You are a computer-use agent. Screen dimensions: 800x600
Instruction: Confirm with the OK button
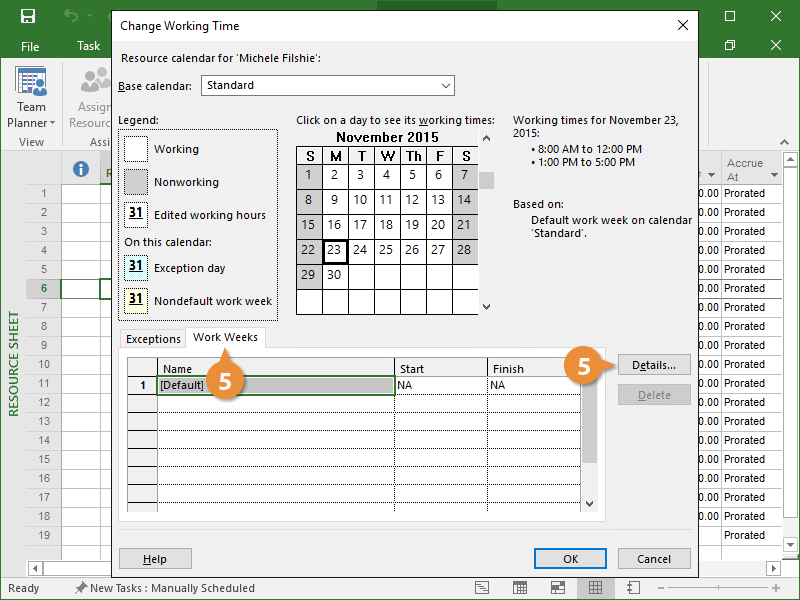click(x=570, y=559)
